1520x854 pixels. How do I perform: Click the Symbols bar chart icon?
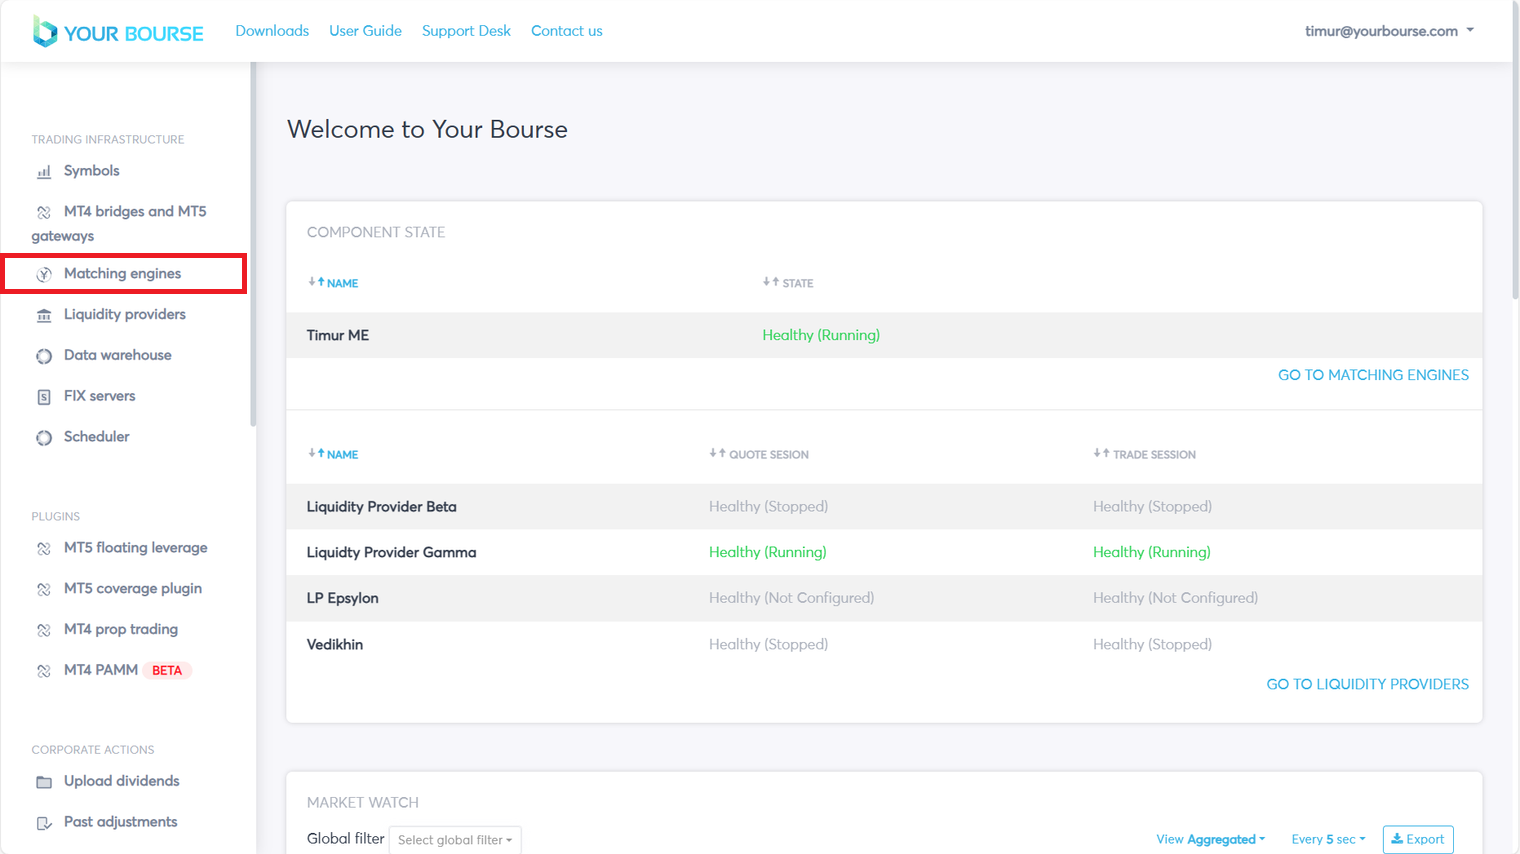click(44, 172)
